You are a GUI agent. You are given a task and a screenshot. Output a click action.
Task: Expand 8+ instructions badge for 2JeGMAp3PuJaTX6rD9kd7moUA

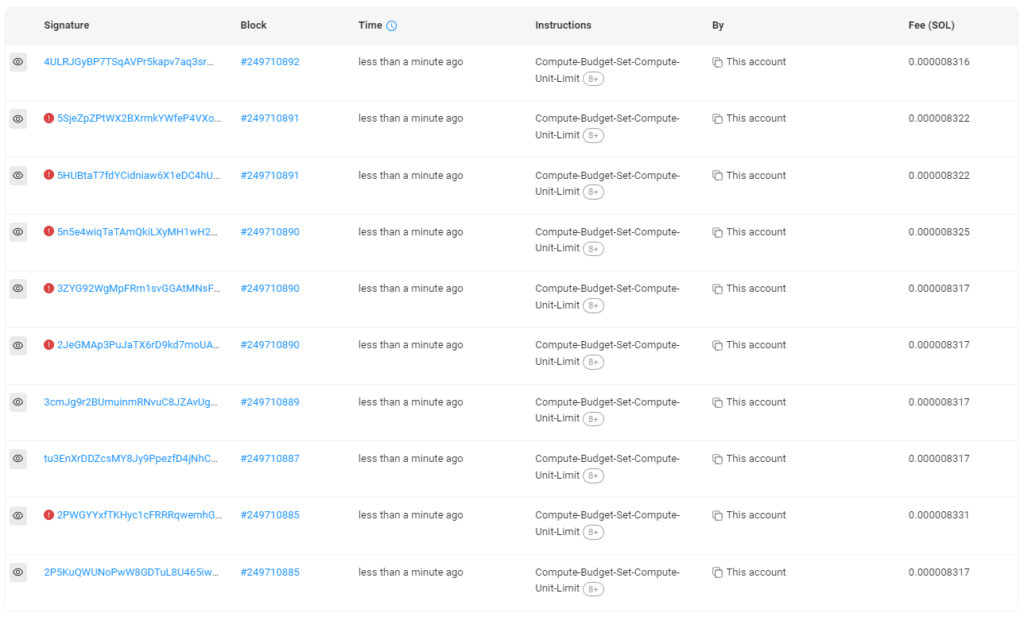[594, 362]
